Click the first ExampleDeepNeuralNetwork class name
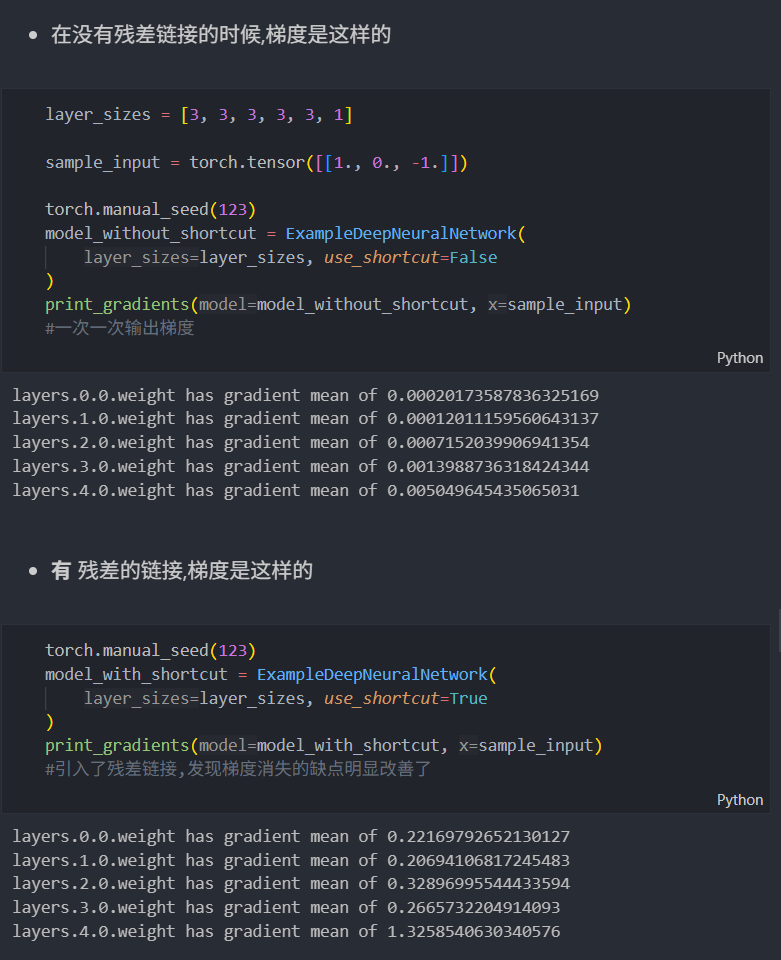 click(x=401, y=234)
